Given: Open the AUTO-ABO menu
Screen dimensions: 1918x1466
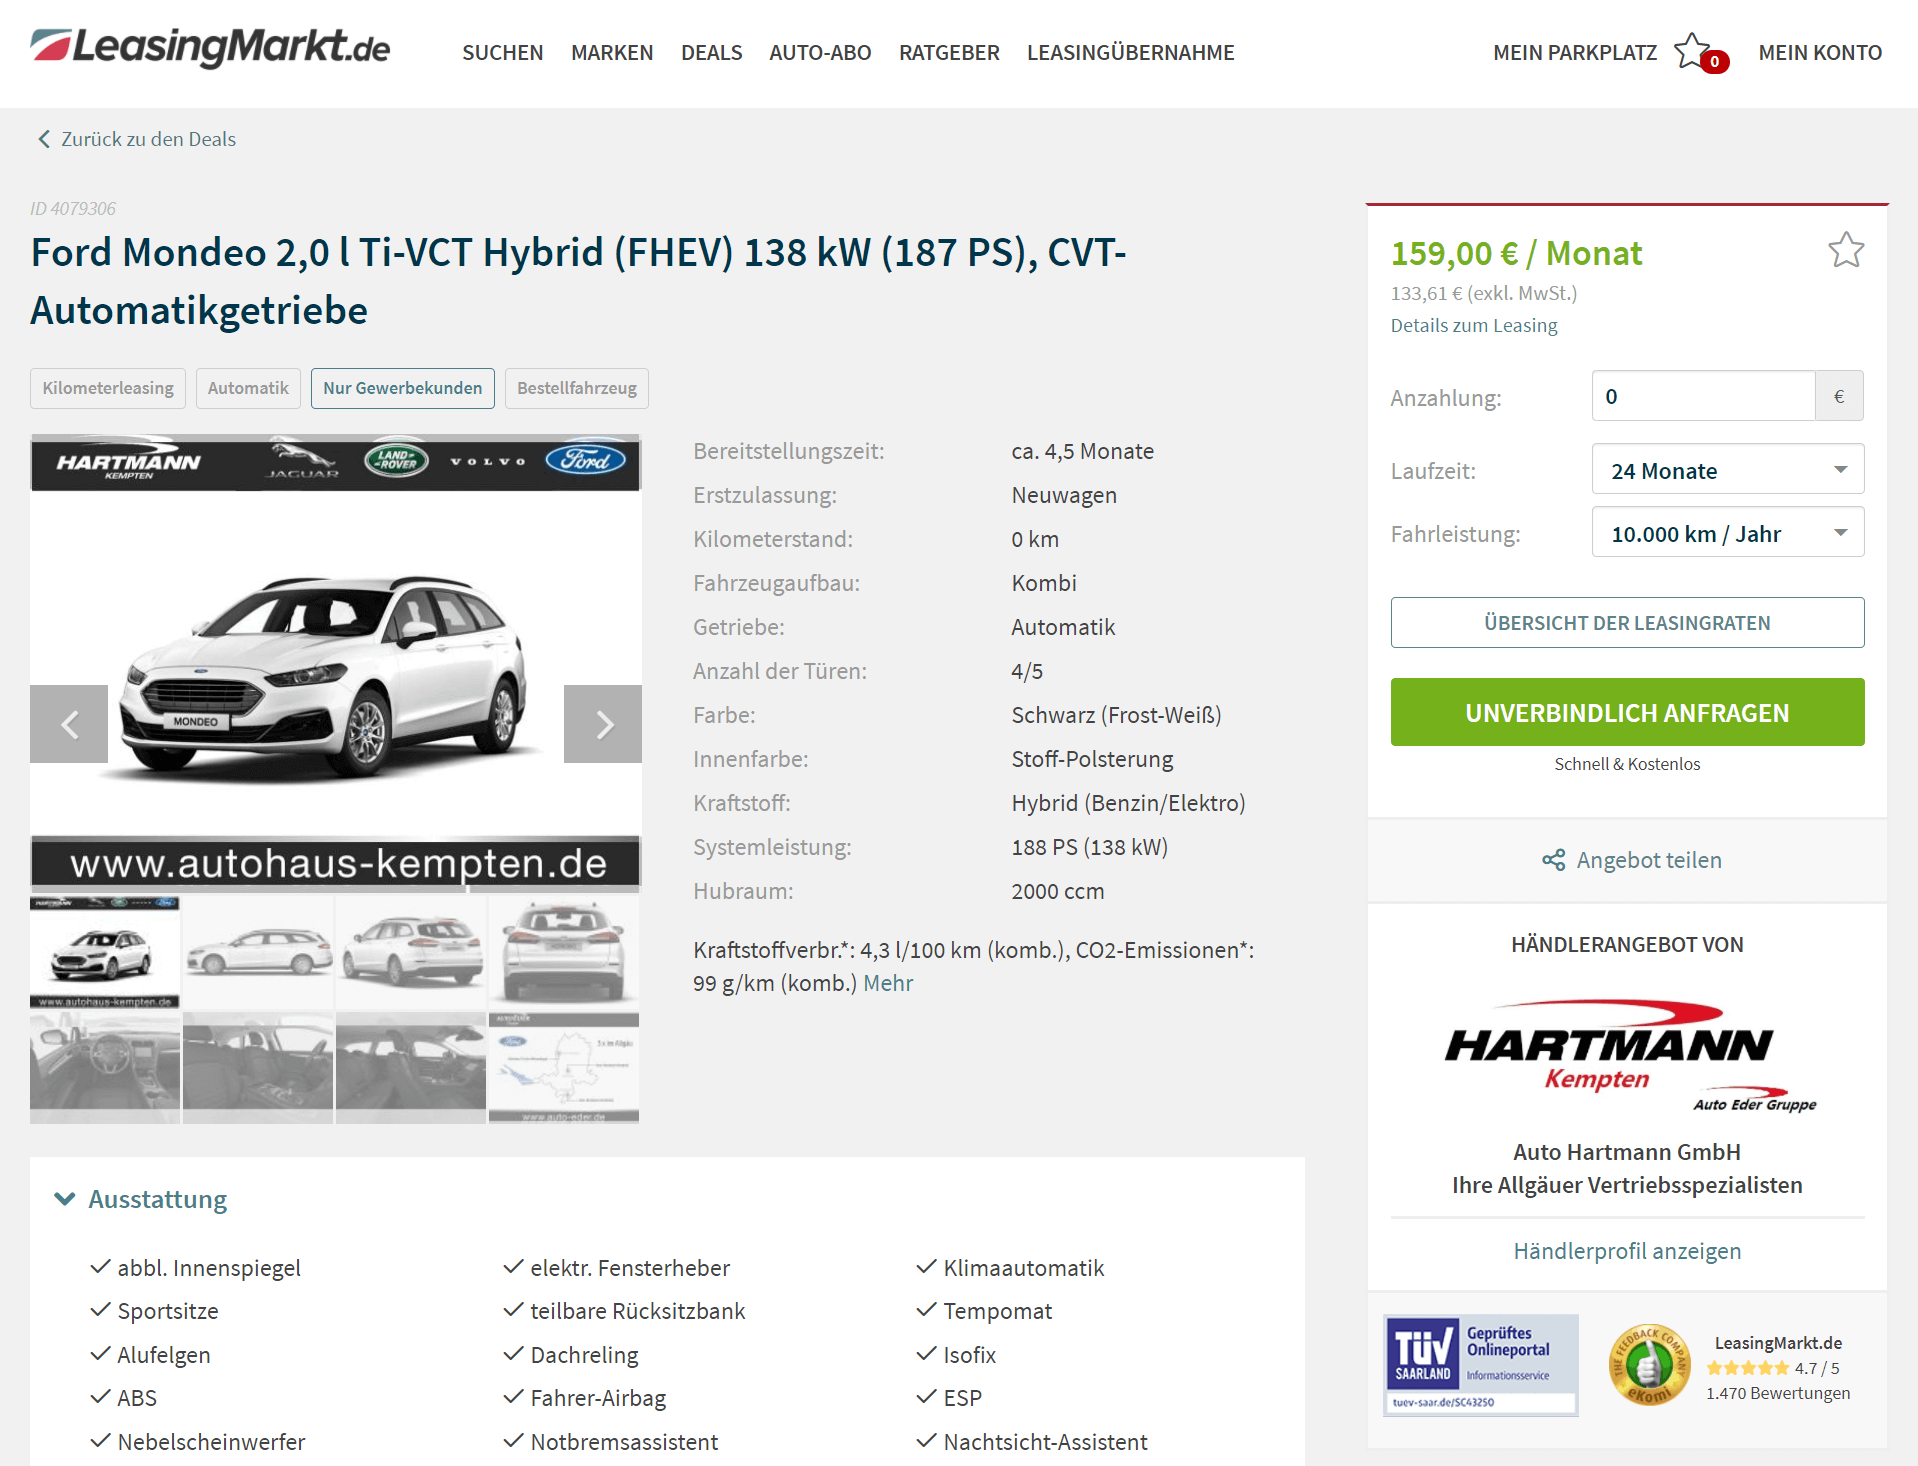Looking at the screenshot, I should click(820, 52).
